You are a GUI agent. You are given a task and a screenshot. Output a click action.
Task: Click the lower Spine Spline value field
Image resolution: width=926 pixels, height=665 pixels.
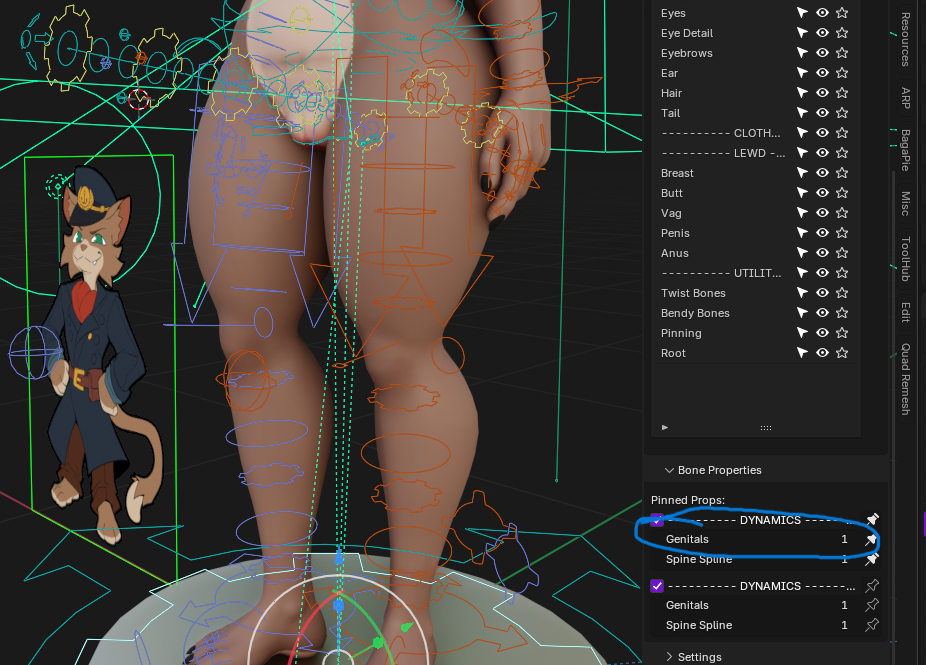click(758, 625)
